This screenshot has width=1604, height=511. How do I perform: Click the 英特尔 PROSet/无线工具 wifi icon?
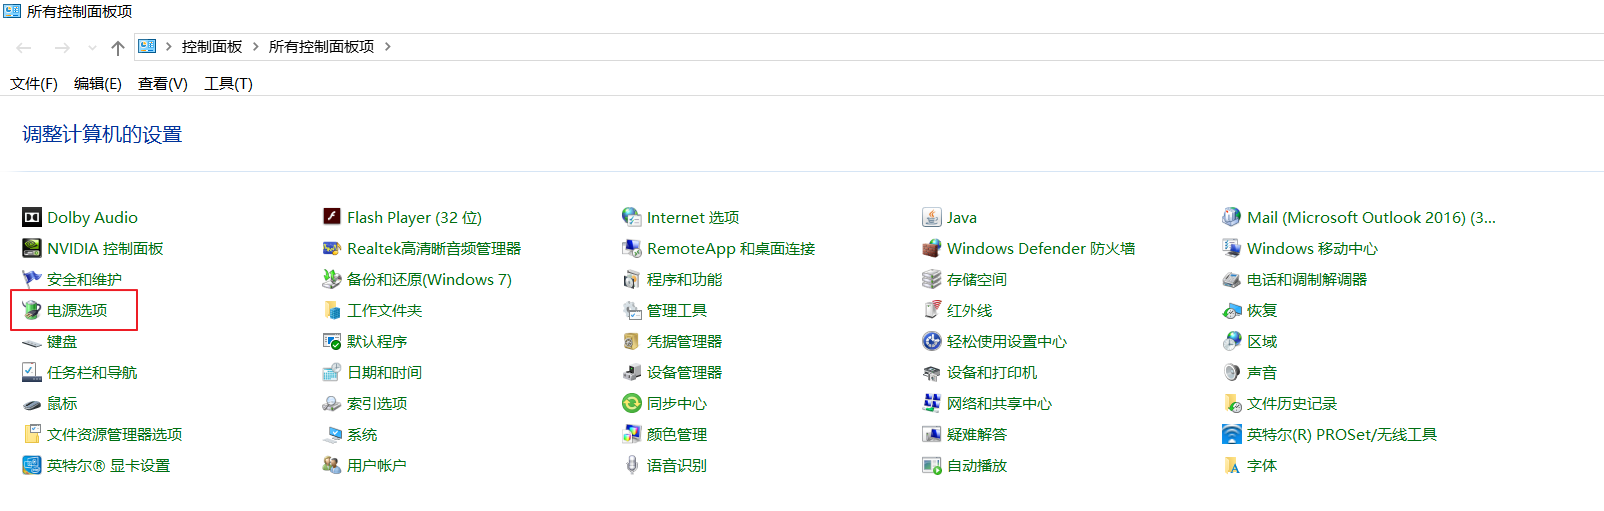pyautogui.click(x=1232, y=434)
